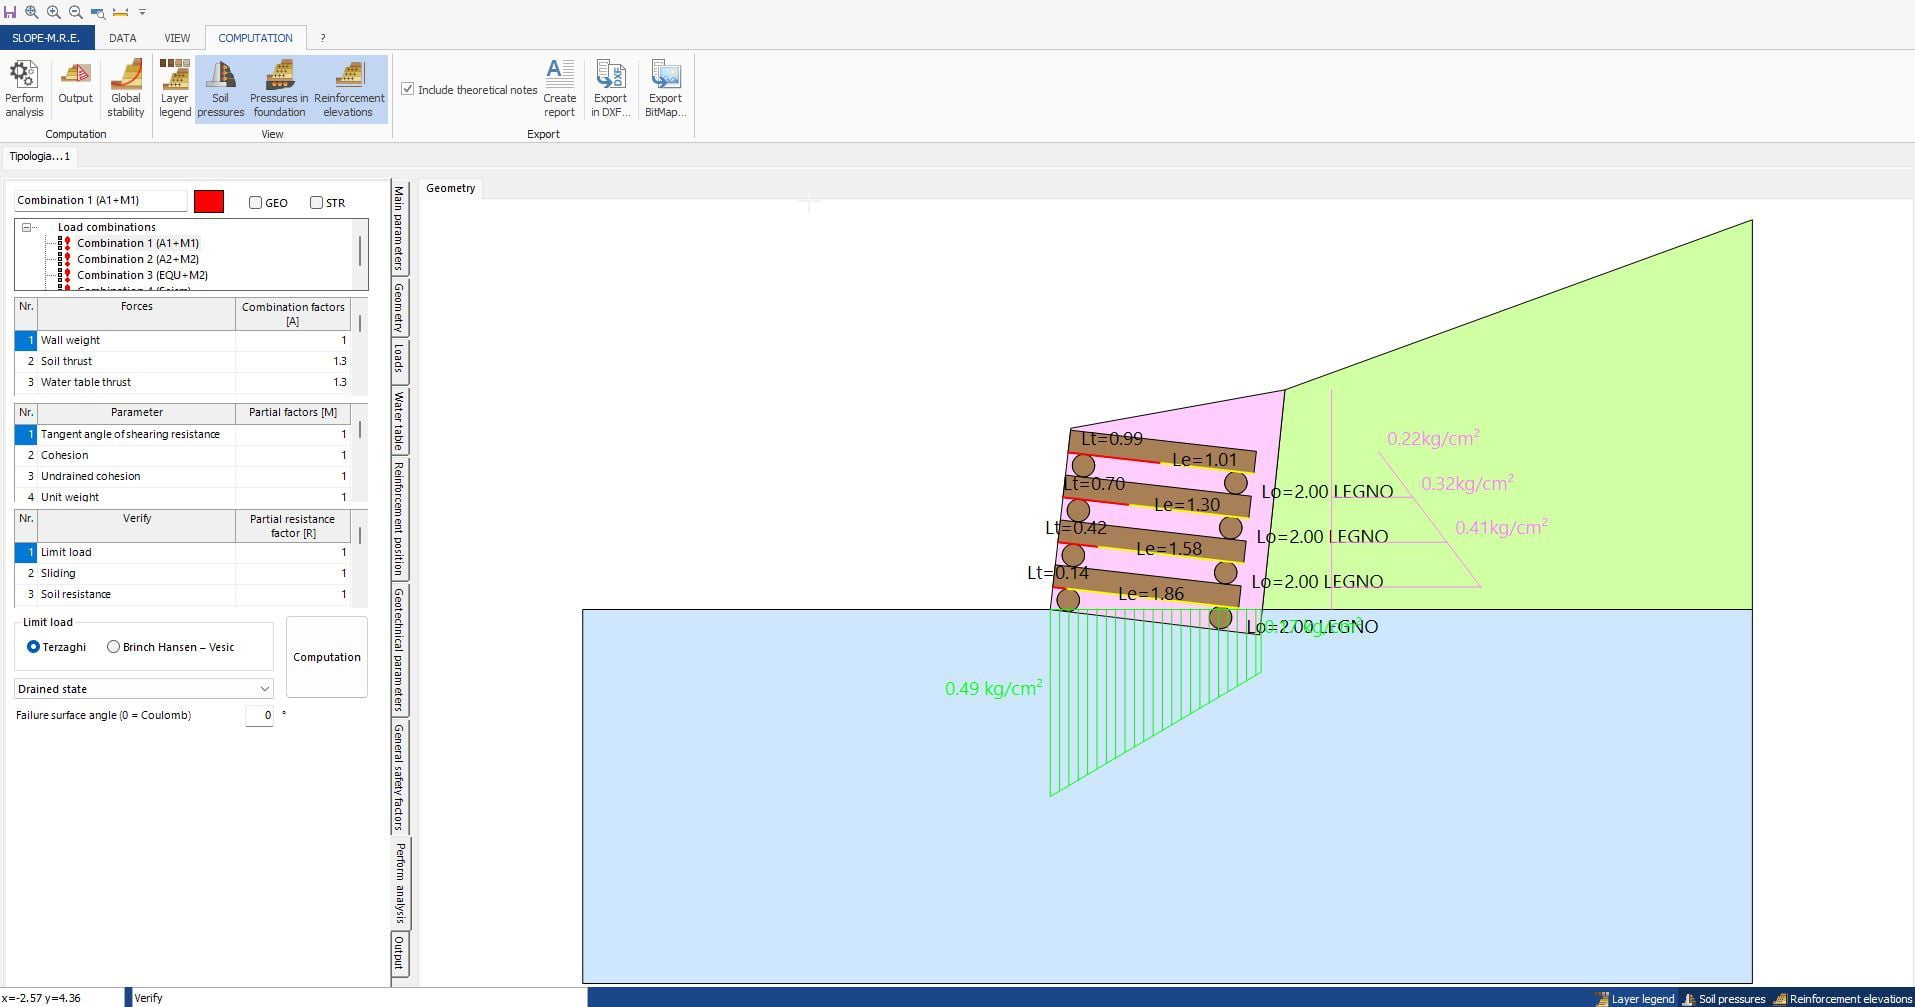Collapse the Load combinations tree node
Screen dimensions: 1915x1007
point(27,227)
